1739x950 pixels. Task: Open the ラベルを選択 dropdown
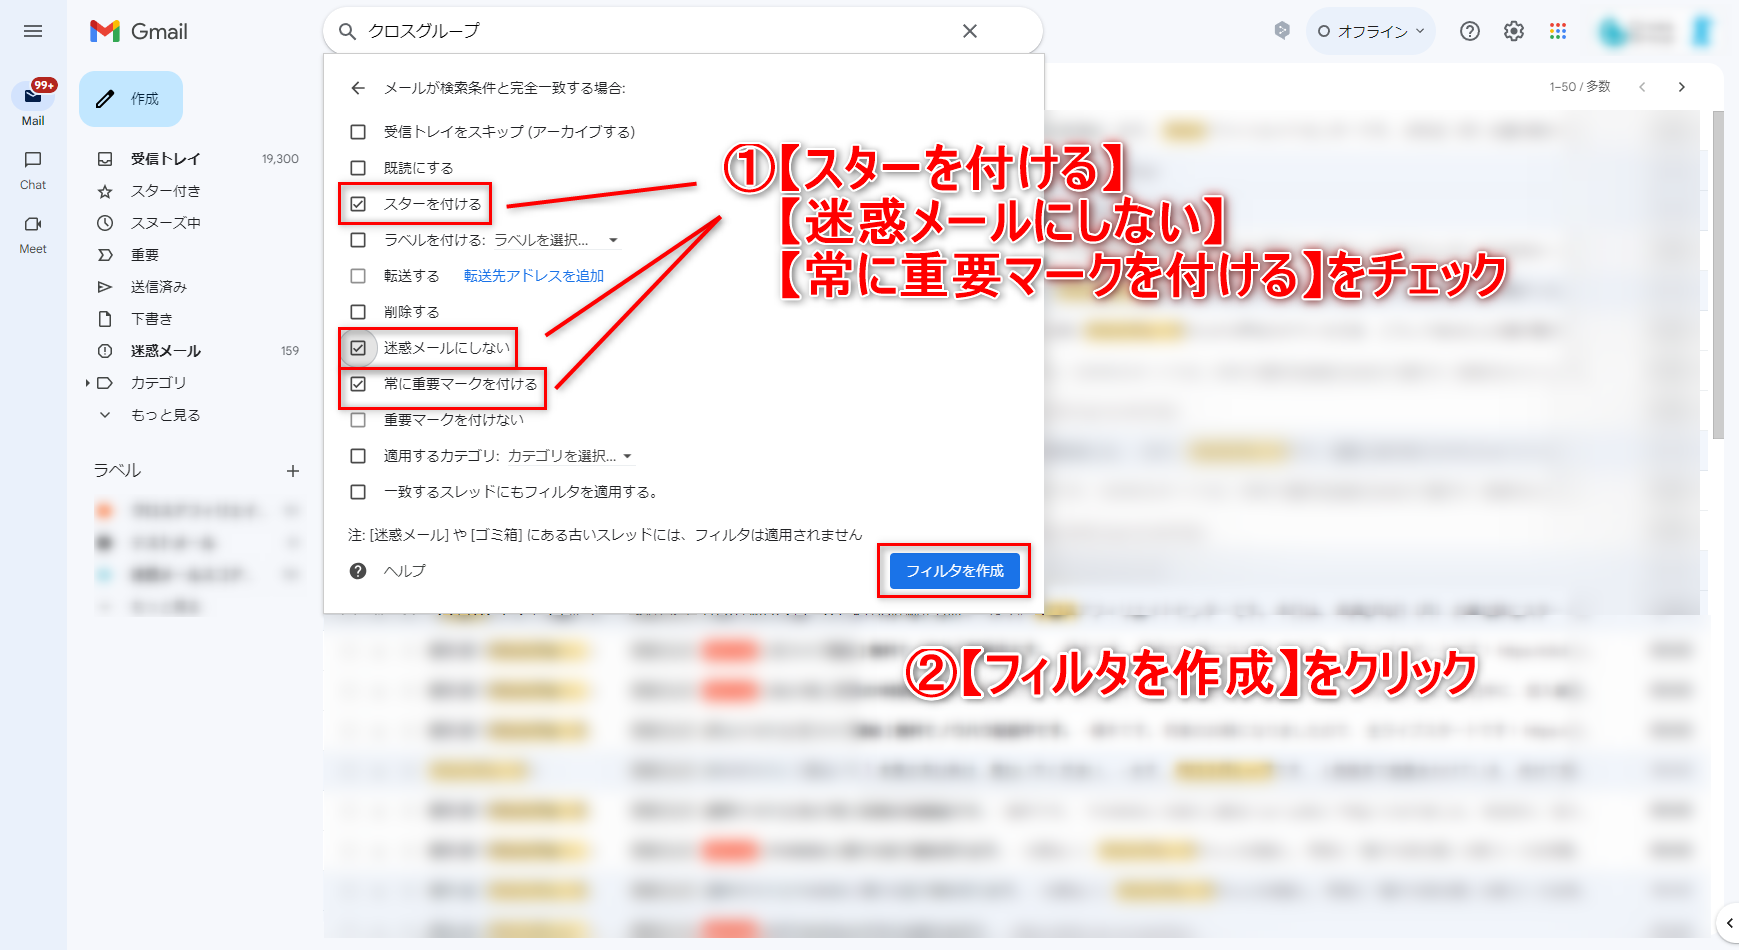[x=556, y=240]
